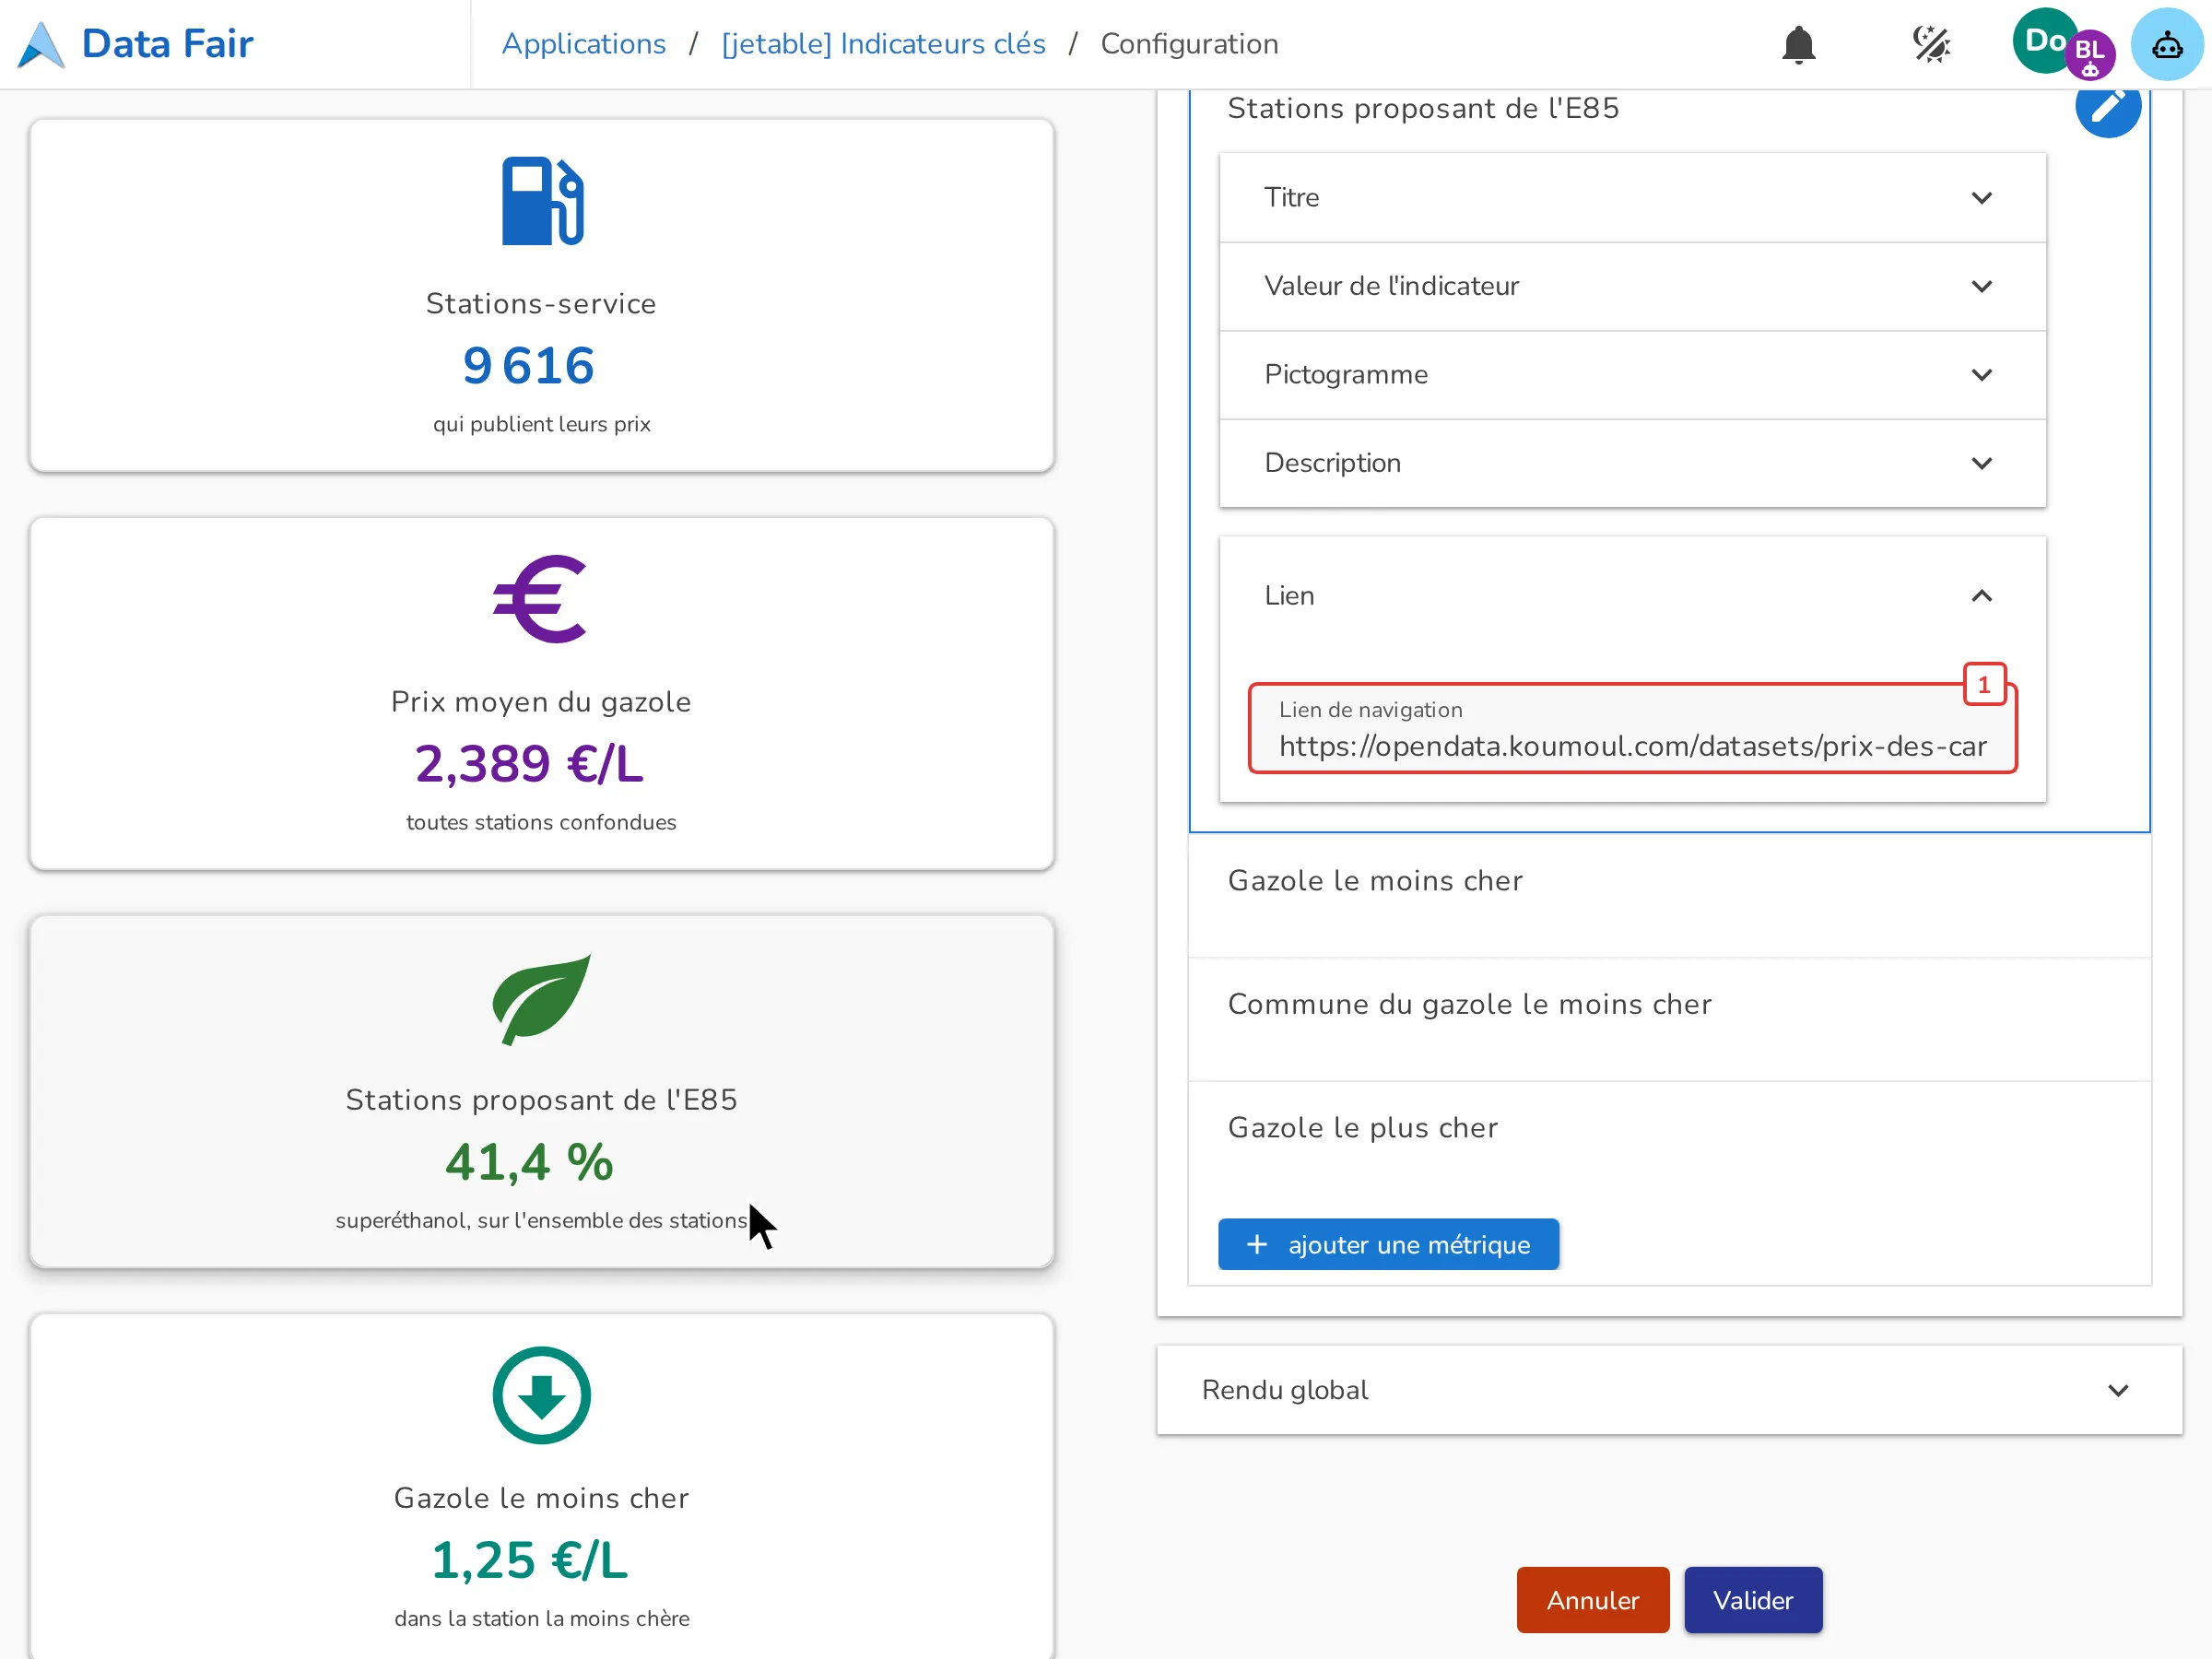Click the Data Fair logo
The width and height of the screenshot is (2212, 1659).
[x=137, y=44]
